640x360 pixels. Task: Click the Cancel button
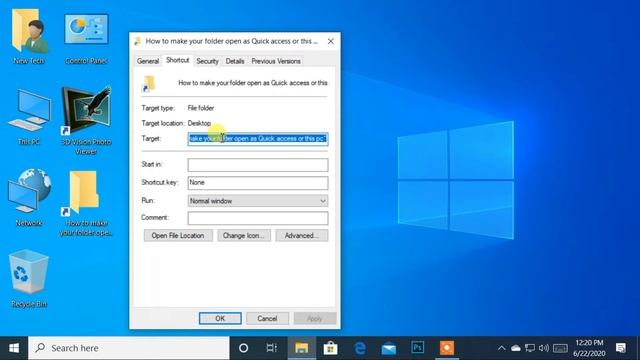267,318
